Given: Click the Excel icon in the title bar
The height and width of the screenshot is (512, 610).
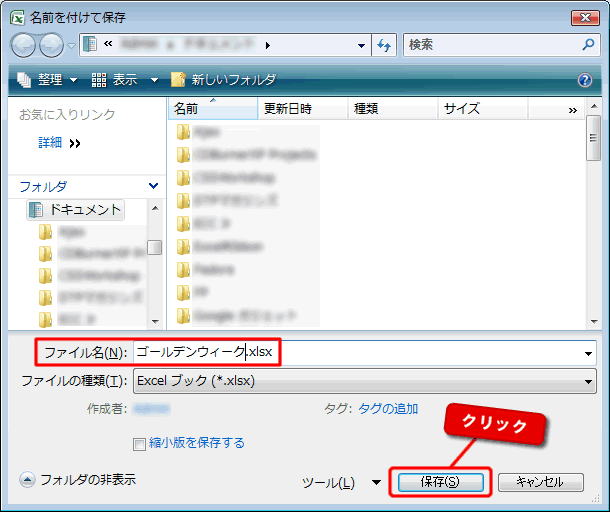Looking at the screenshot, I should (17, 18).
